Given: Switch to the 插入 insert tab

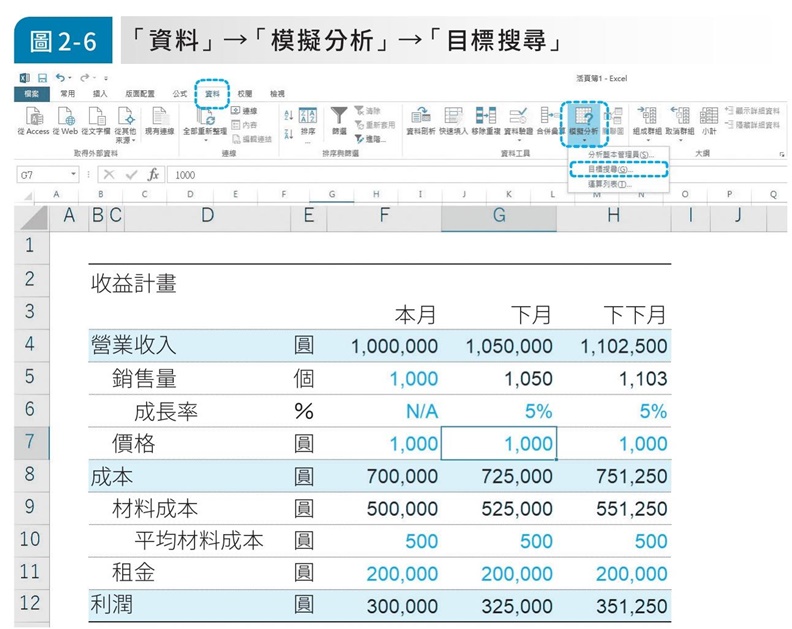Looking at the screenshot, I should coord(100,93).
